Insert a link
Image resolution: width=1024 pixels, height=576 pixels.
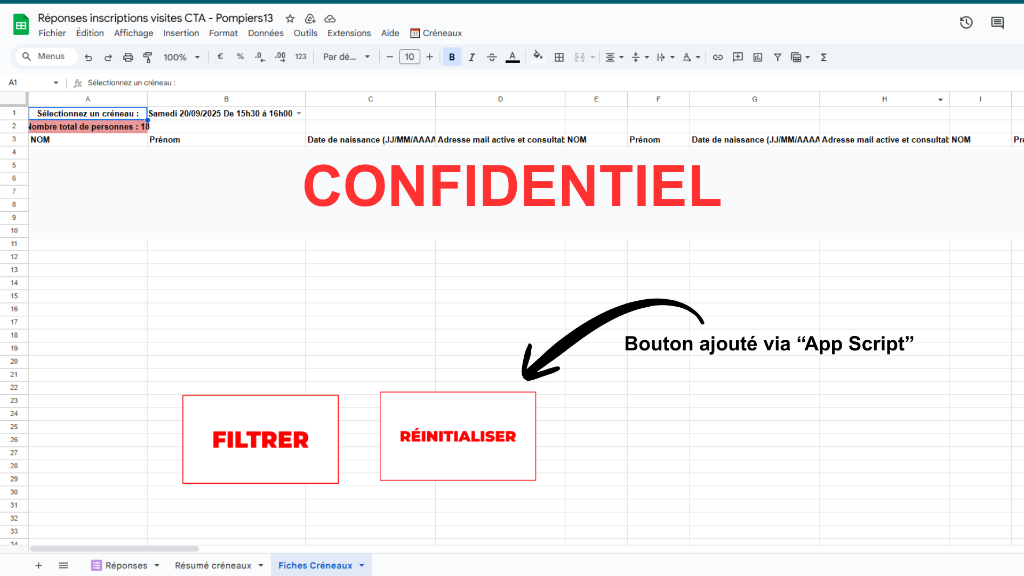click(718, 57)
